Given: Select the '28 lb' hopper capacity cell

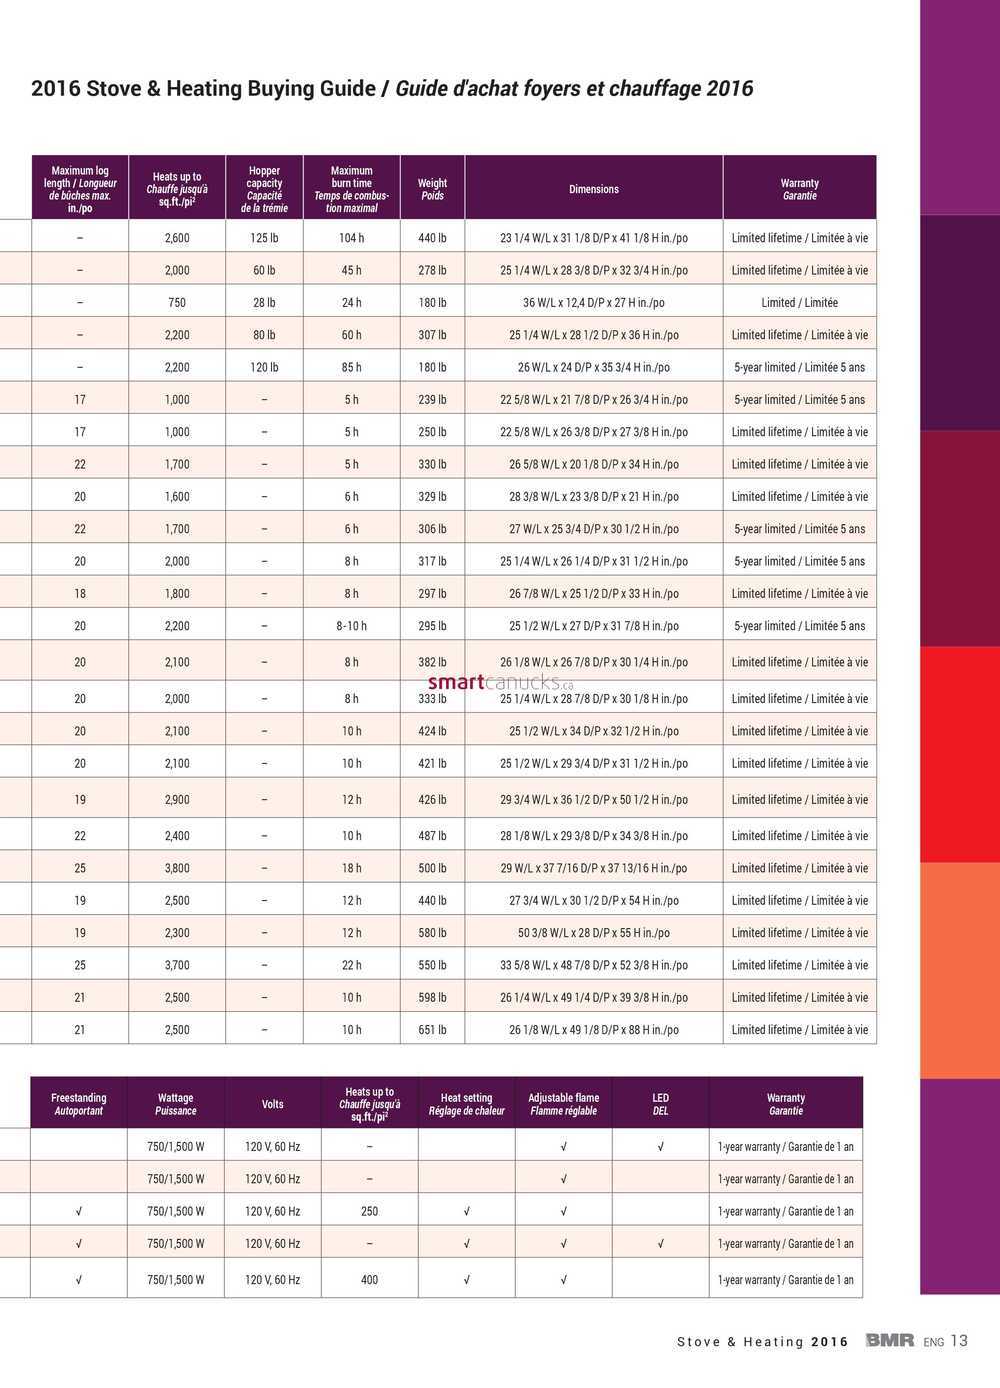Looking at the screenshot, I should [x=264, y=302].
